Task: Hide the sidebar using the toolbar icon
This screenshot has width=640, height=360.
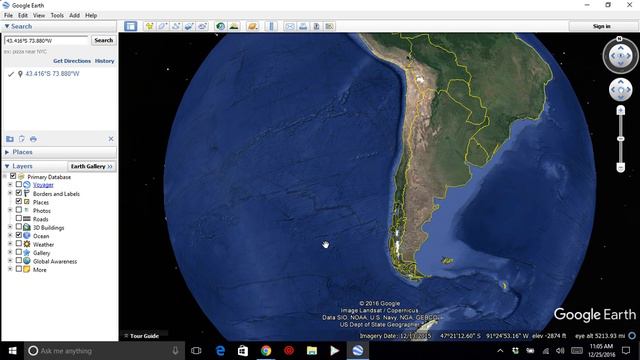Action: point(131,26)
